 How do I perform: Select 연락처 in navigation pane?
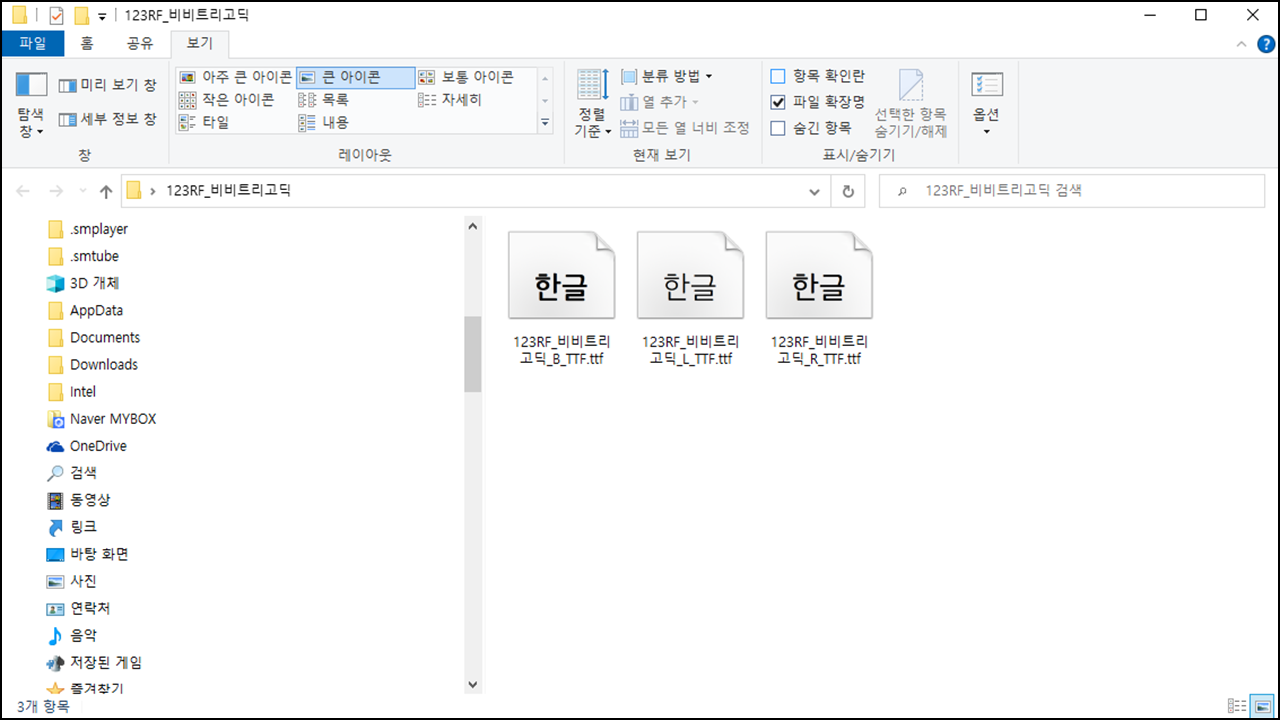90,607
